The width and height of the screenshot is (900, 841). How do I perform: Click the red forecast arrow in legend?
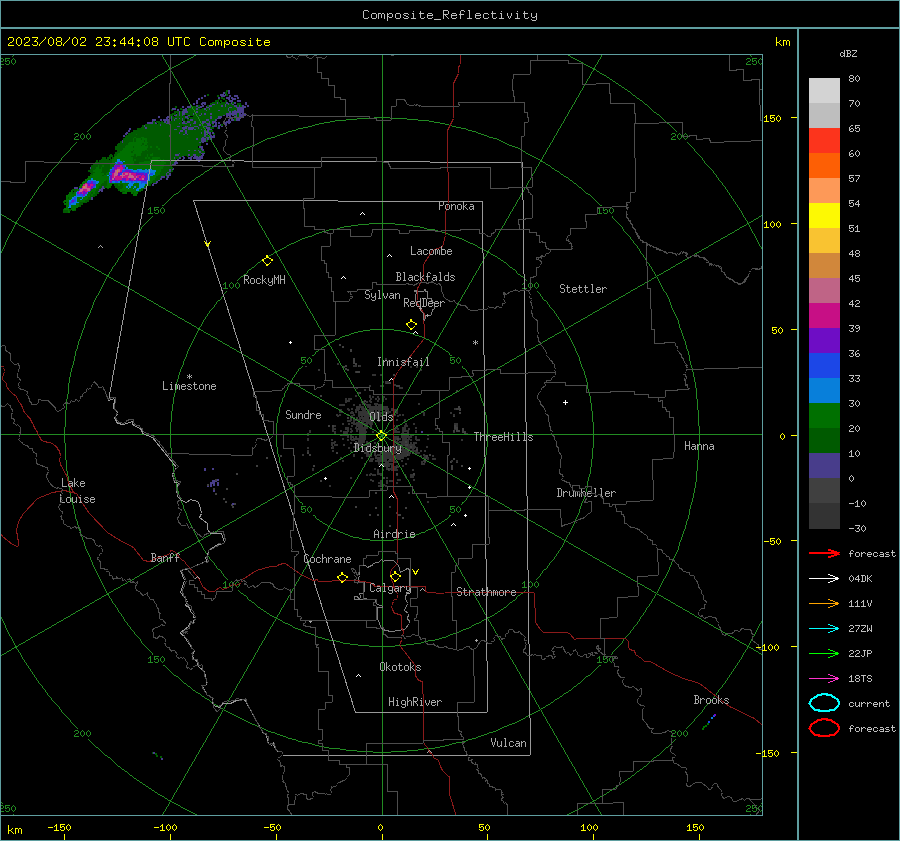(824, 553)
